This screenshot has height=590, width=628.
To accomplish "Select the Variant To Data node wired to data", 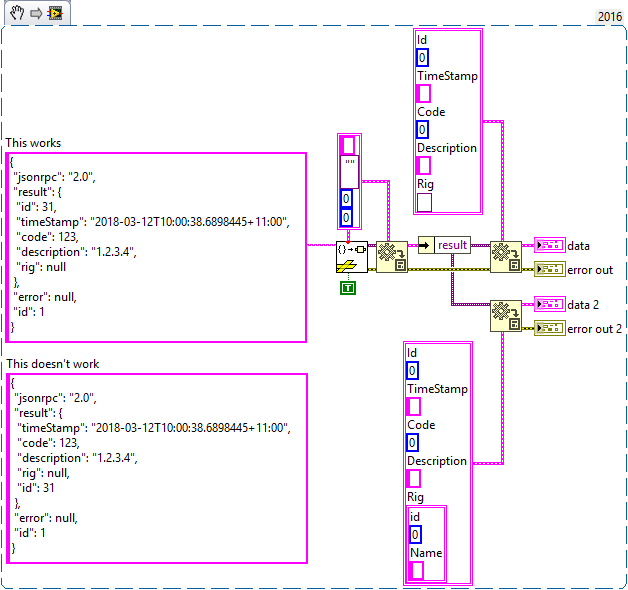I will pyautogui.click(x=504, y=256).
